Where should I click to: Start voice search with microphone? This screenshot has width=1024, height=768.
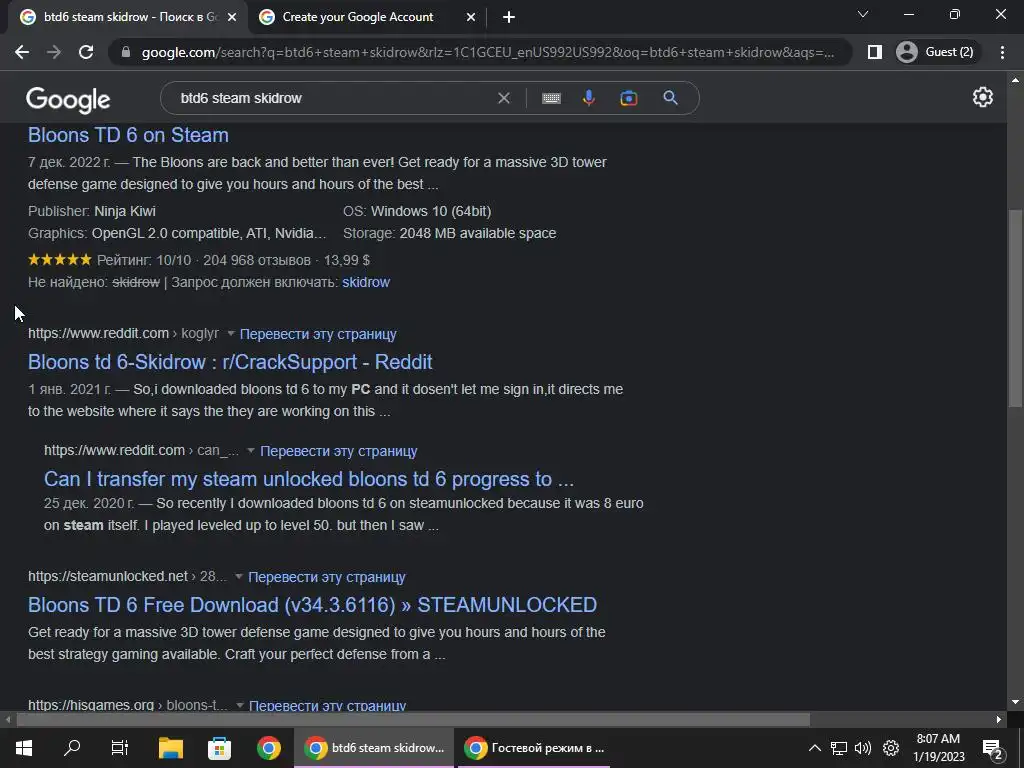point(588,98)
